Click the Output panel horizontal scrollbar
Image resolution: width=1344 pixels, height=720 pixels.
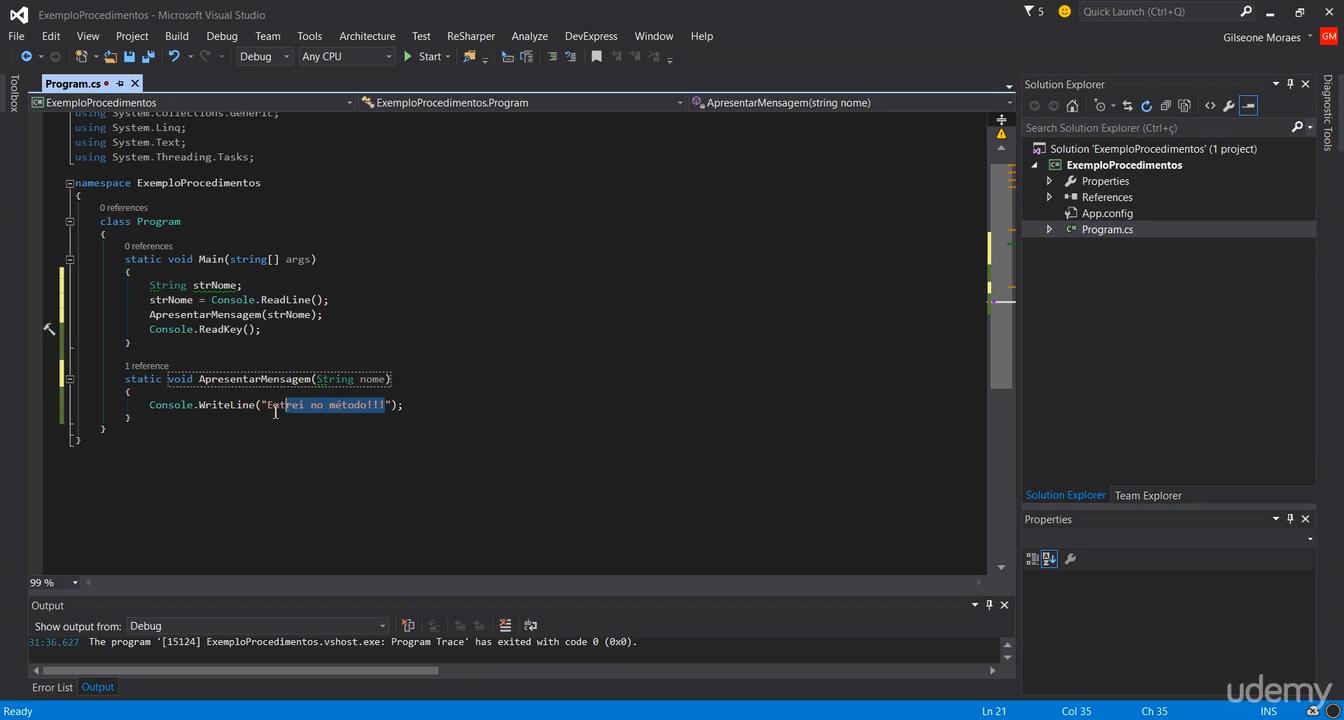(240, 670)
